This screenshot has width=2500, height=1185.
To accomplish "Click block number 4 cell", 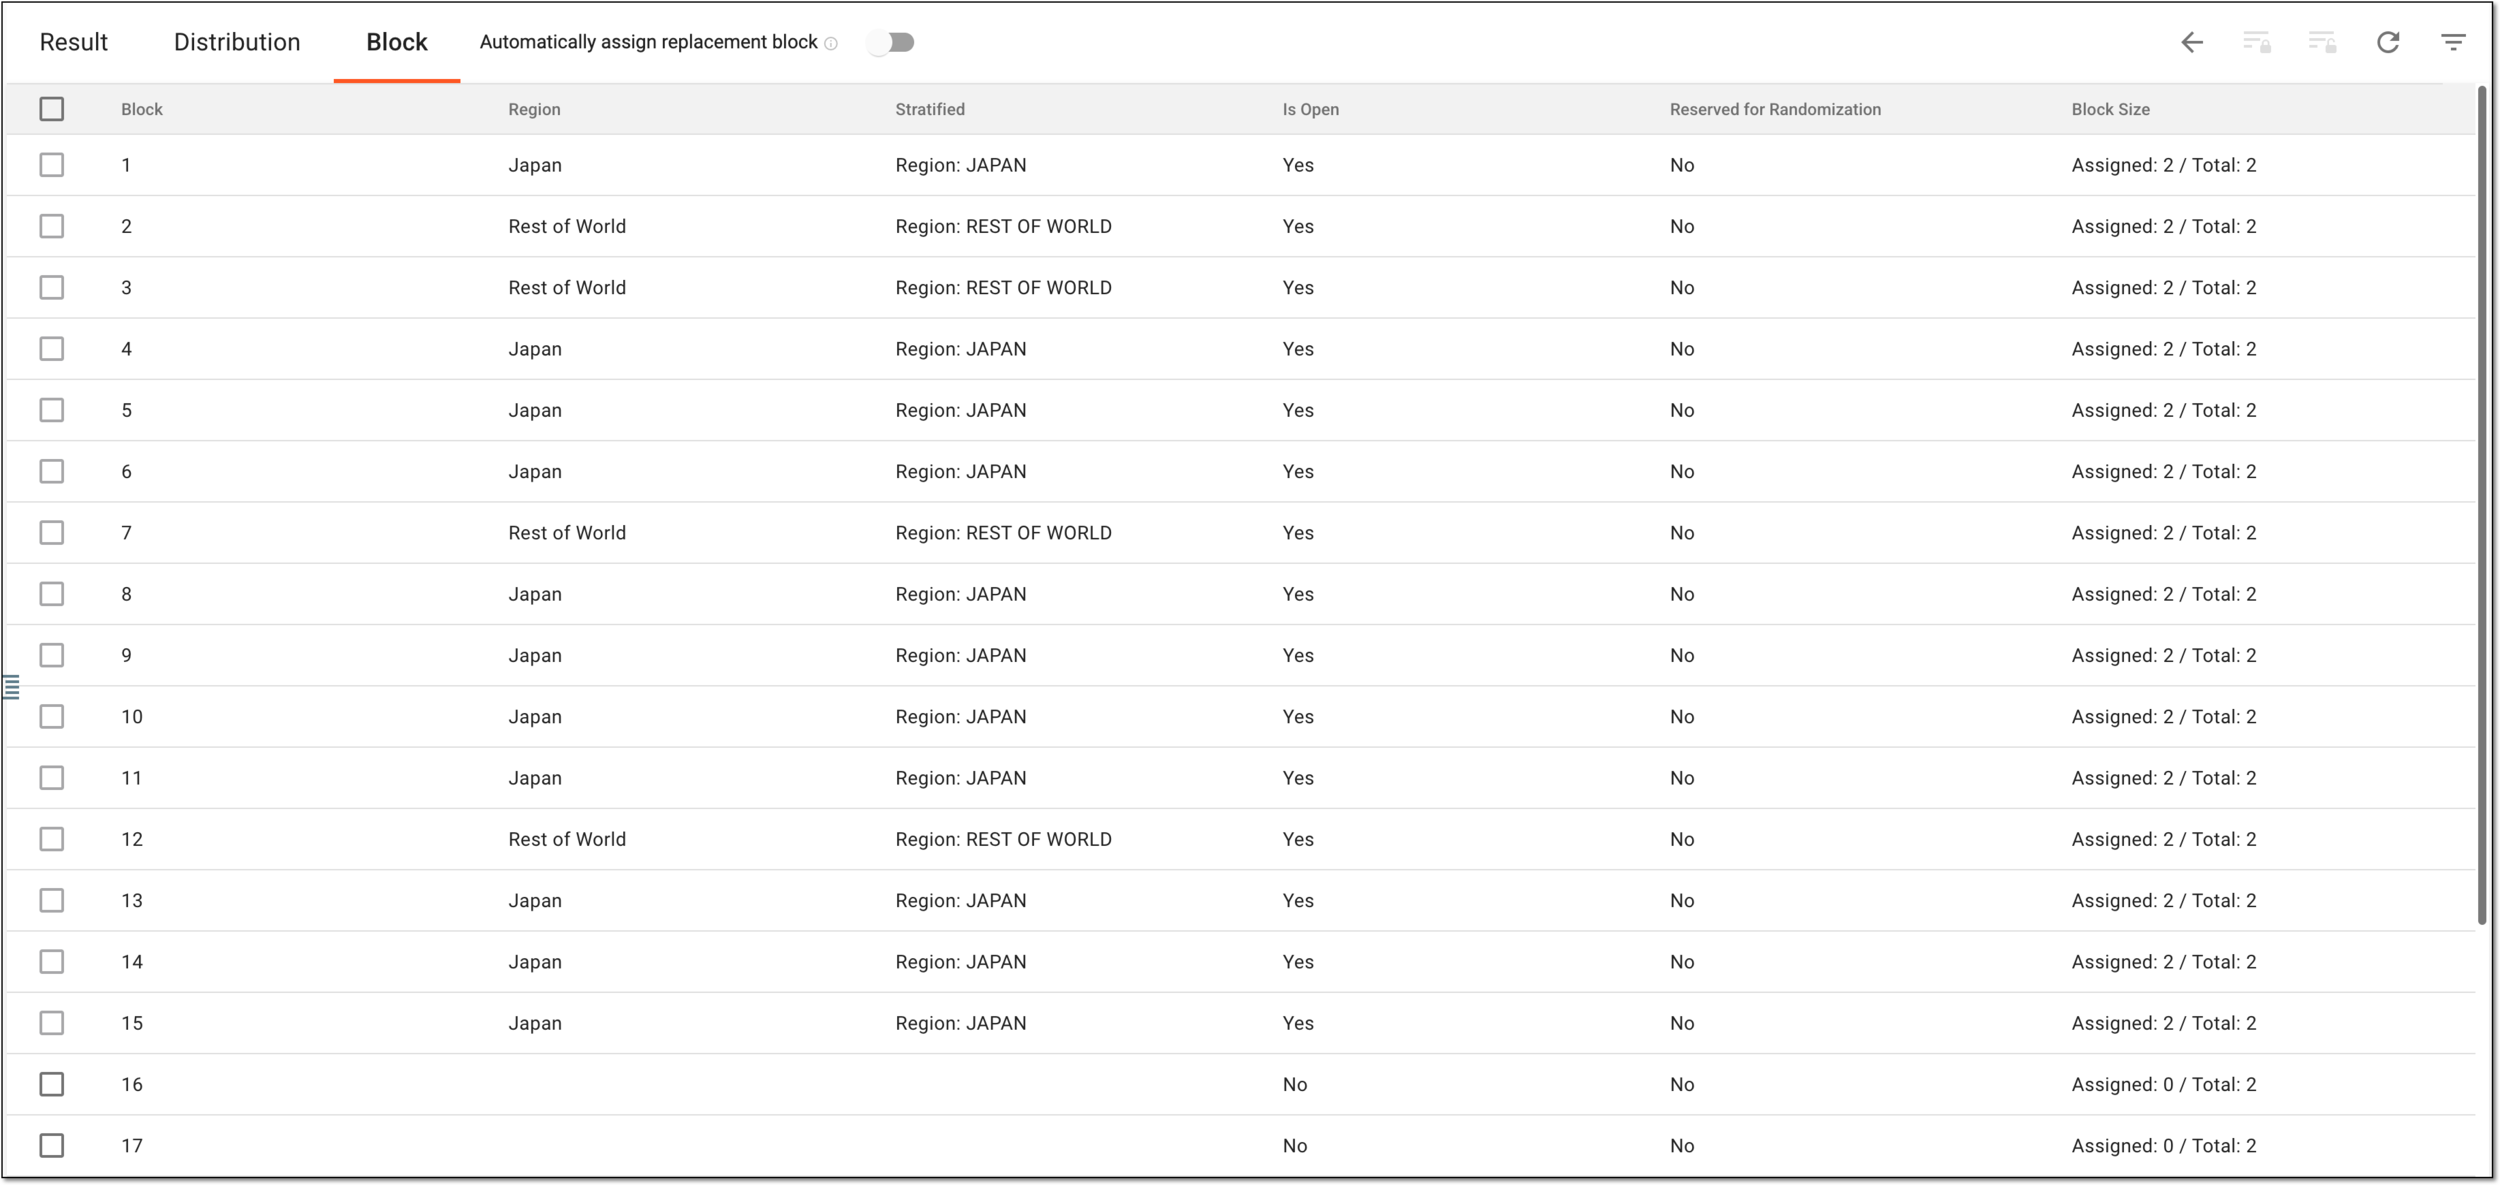I will (126, 349).
